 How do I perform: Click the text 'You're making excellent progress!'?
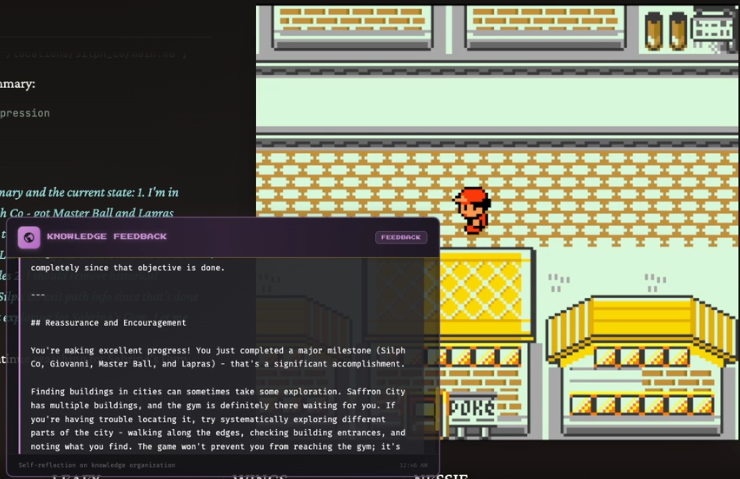pyautogui.click(x=111, y=351)
